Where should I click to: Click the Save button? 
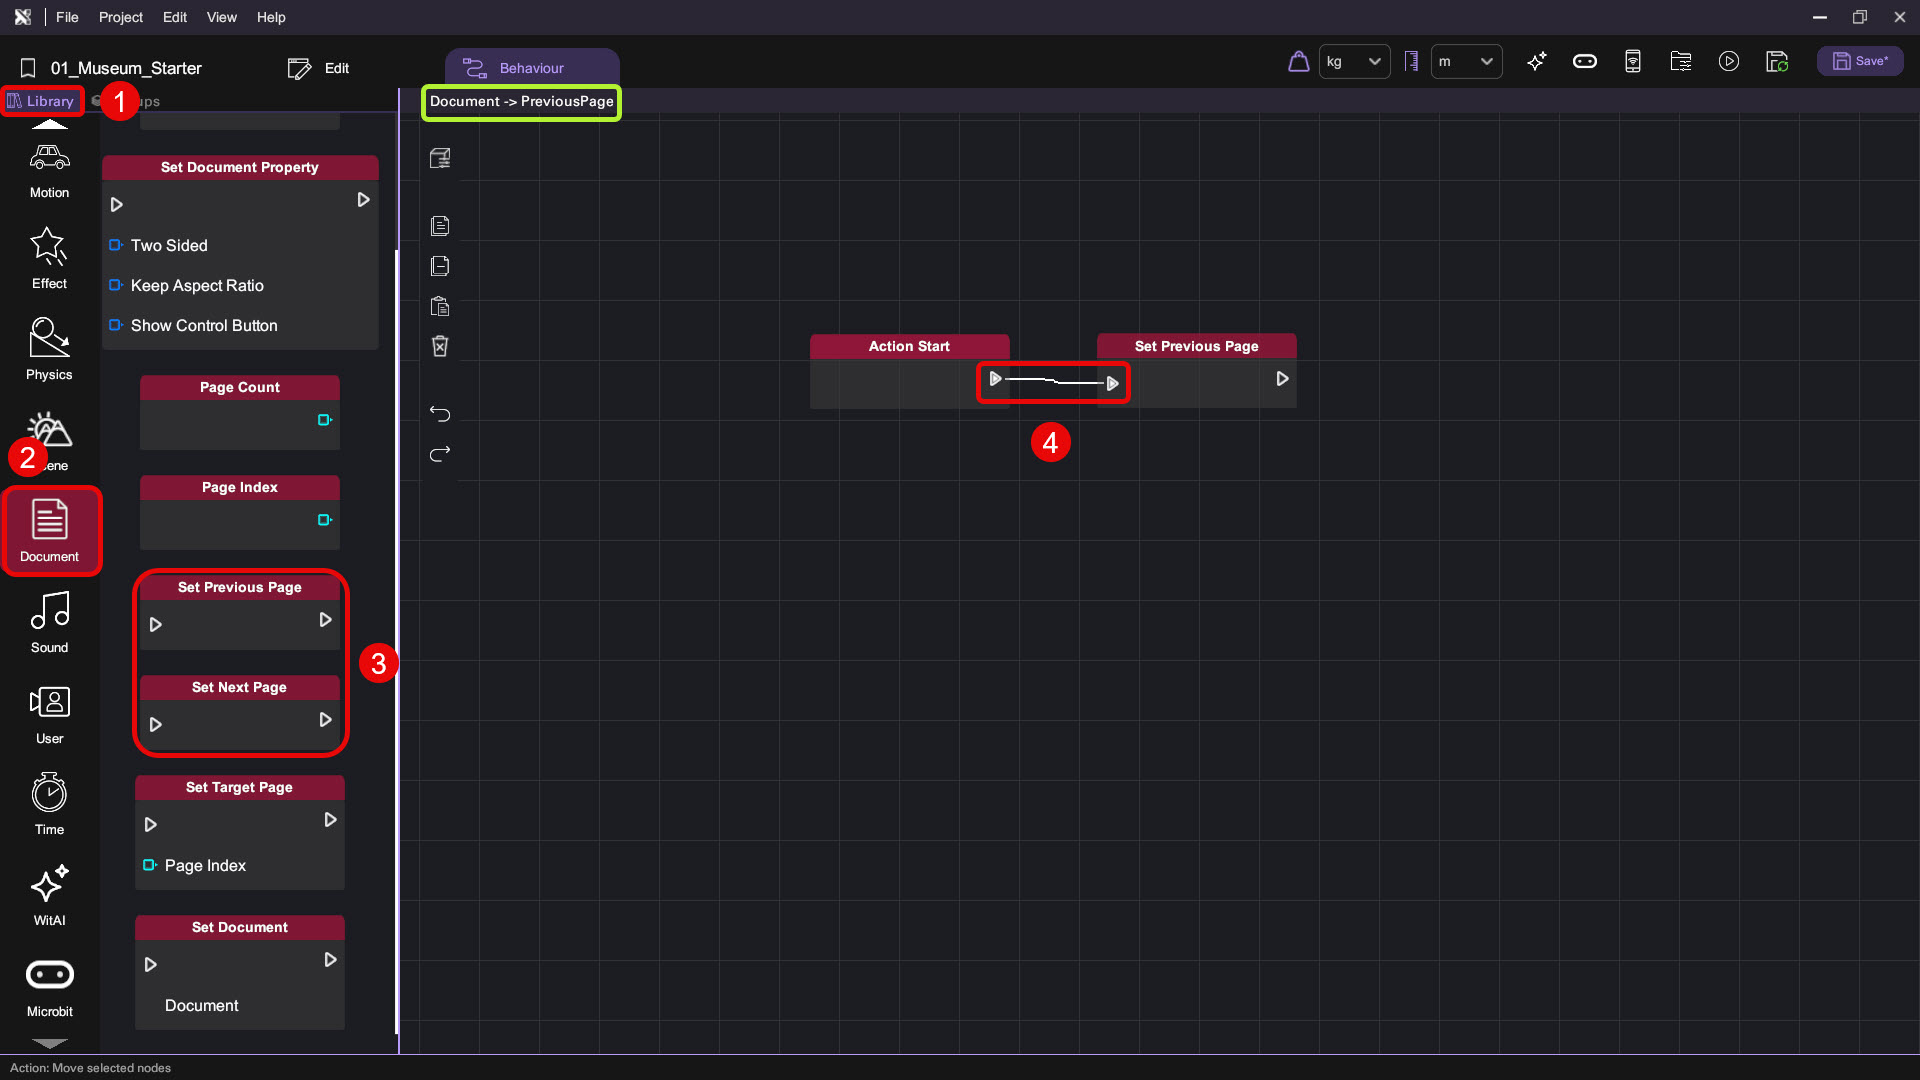point(1860,61)
